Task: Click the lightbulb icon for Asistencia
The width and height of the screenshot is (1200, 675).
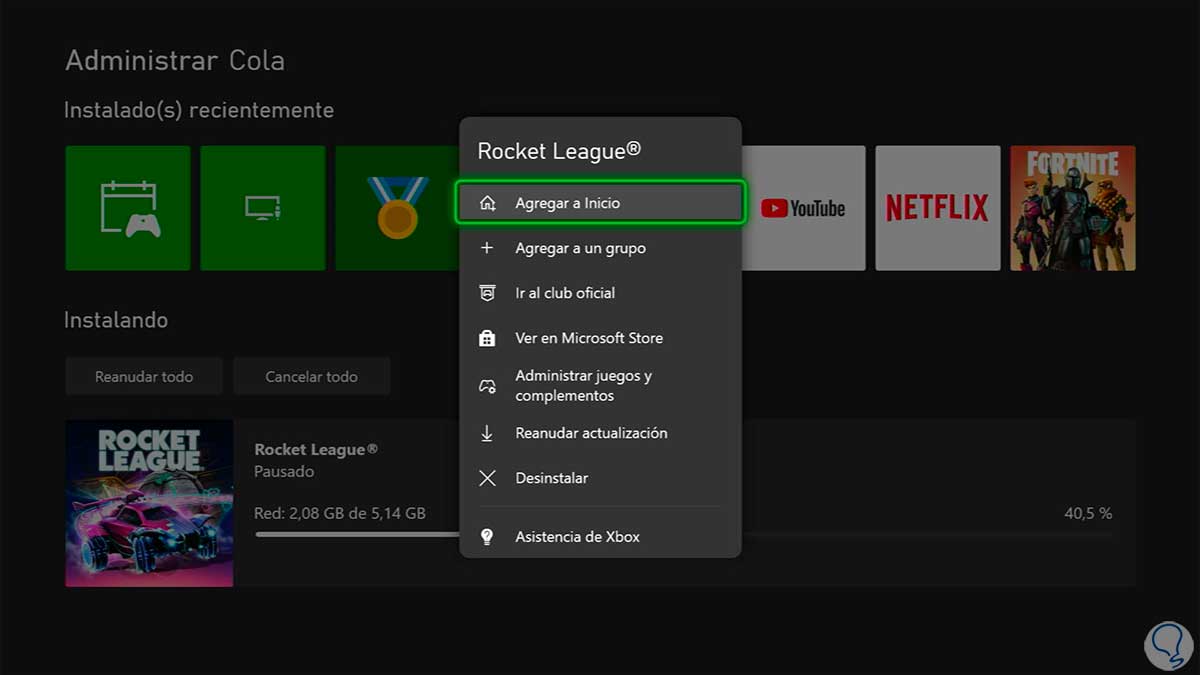Action: click(x=487, y=537)
